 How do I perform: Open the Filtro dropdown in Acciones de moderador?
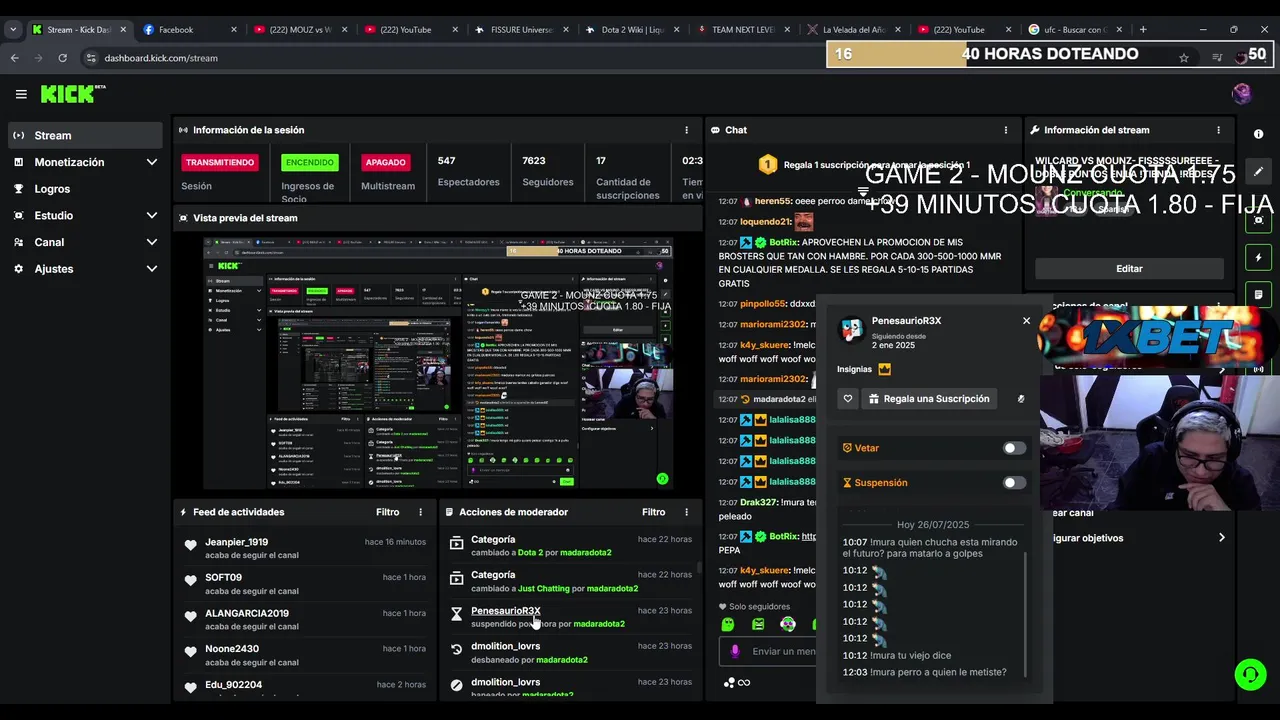pyautogui.click(x=654, y=512)
